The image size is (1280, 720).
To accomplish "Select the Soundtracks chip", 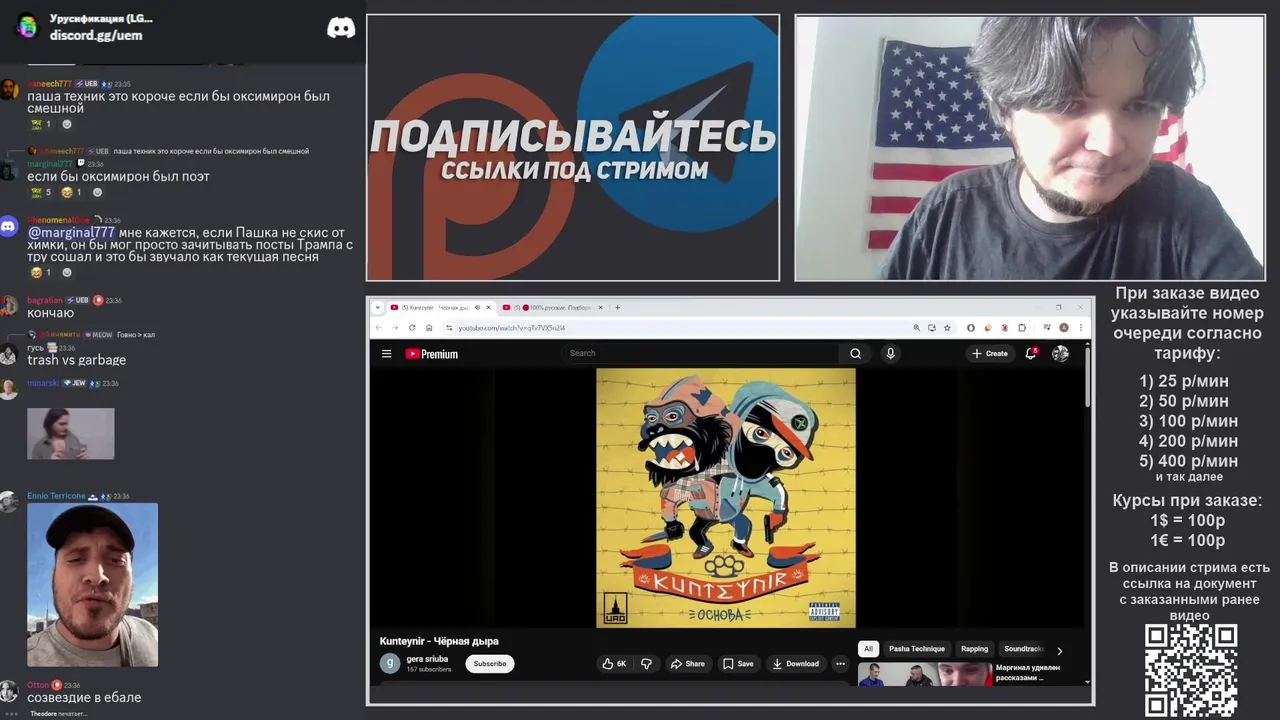I will (1022, 649).
